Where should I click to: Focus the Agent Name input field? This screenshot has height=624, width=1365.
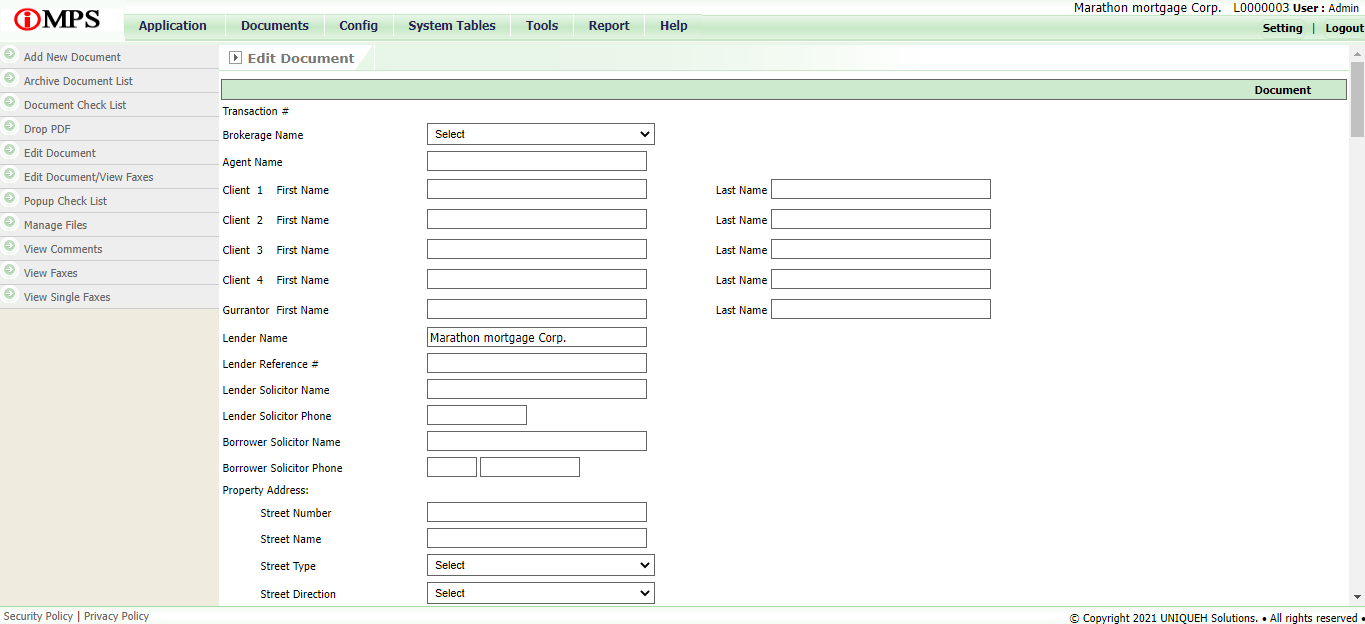pyautogui.click(x=536, y=161)
